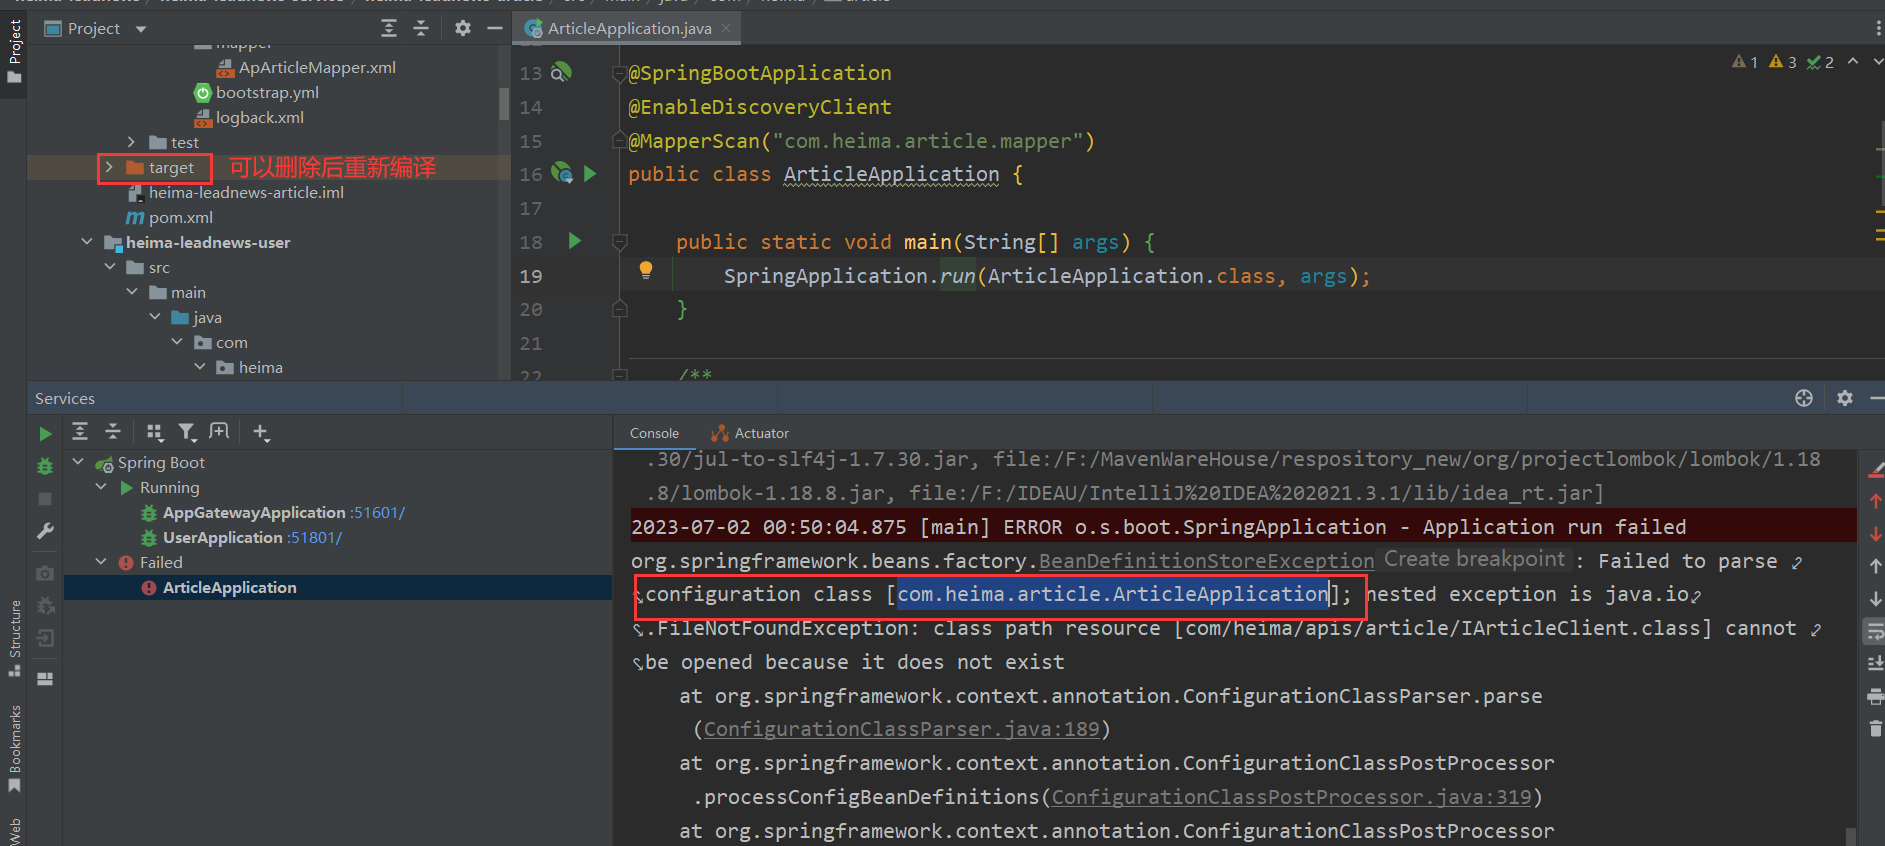The height and width of the screenshot is (846, 1885).
Task: Click the Services layout icon at sidebar bottom
Action: [x=45, y=678]
